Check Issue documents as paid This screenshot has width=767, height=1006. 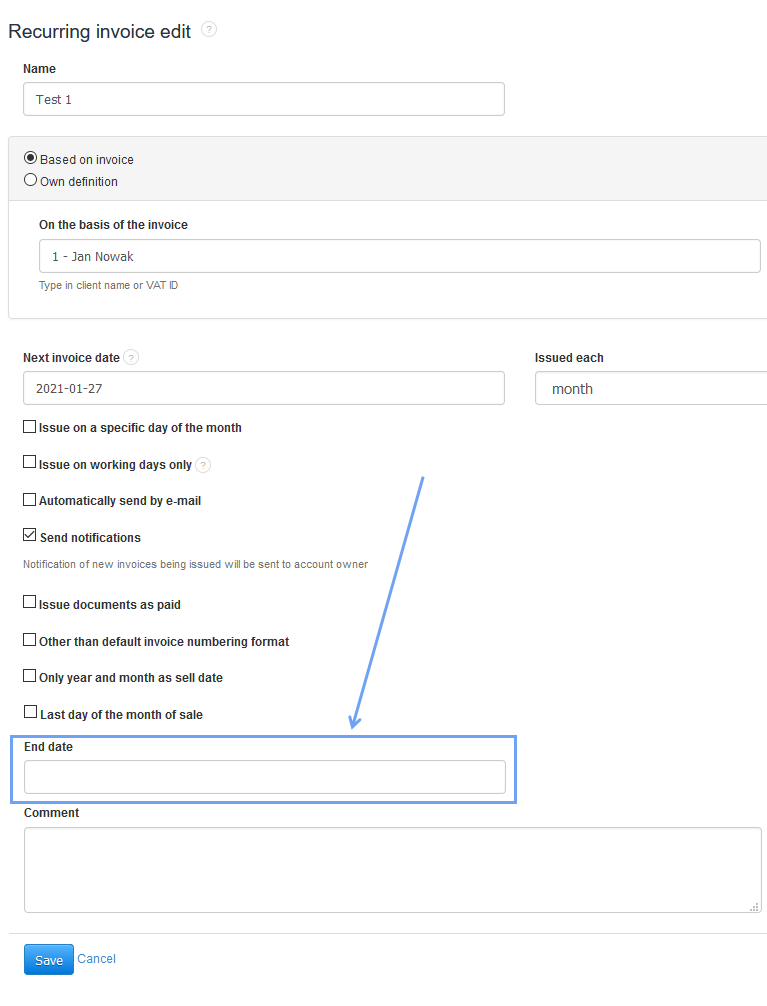pos(29,601)
